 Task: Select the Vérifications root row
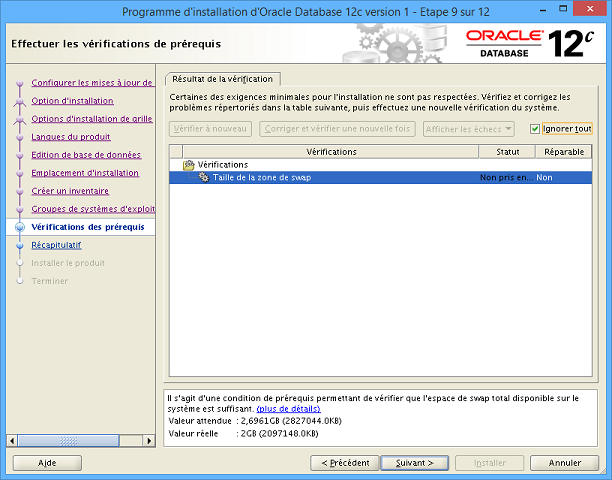[x=381, y=165]
